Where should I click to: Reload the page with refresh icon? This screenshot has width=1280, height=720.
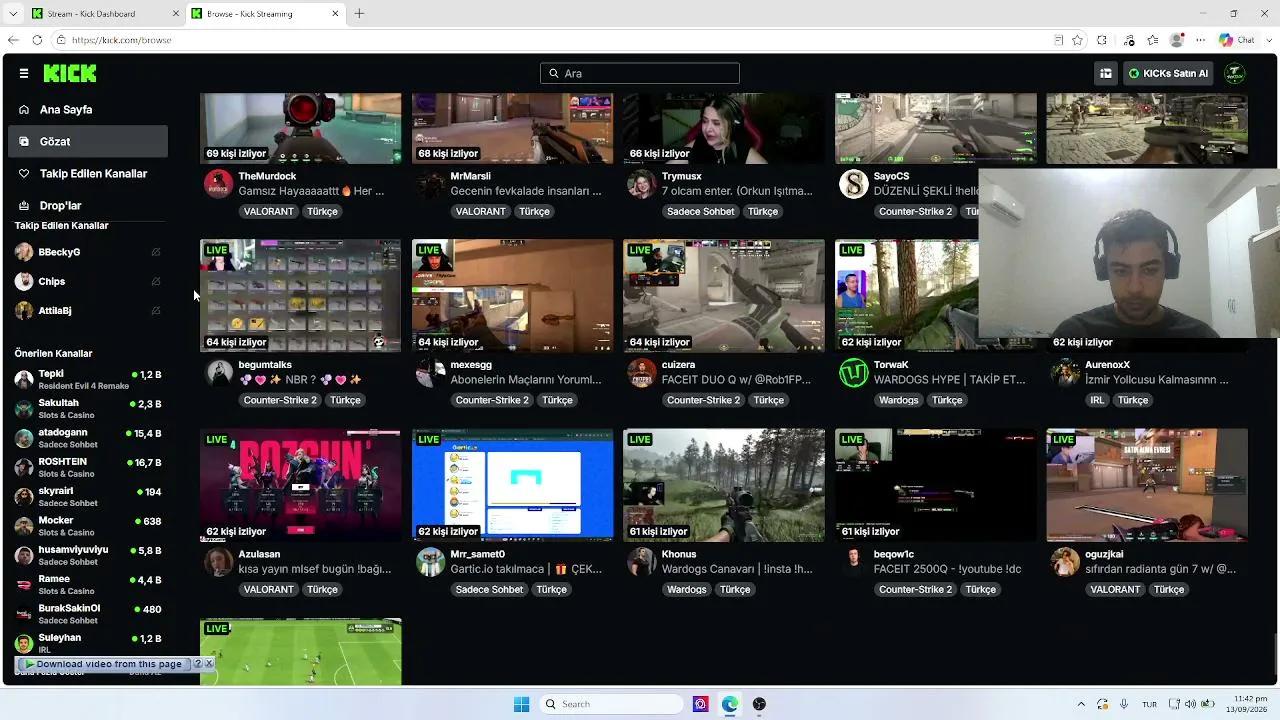tap(37, 40)
